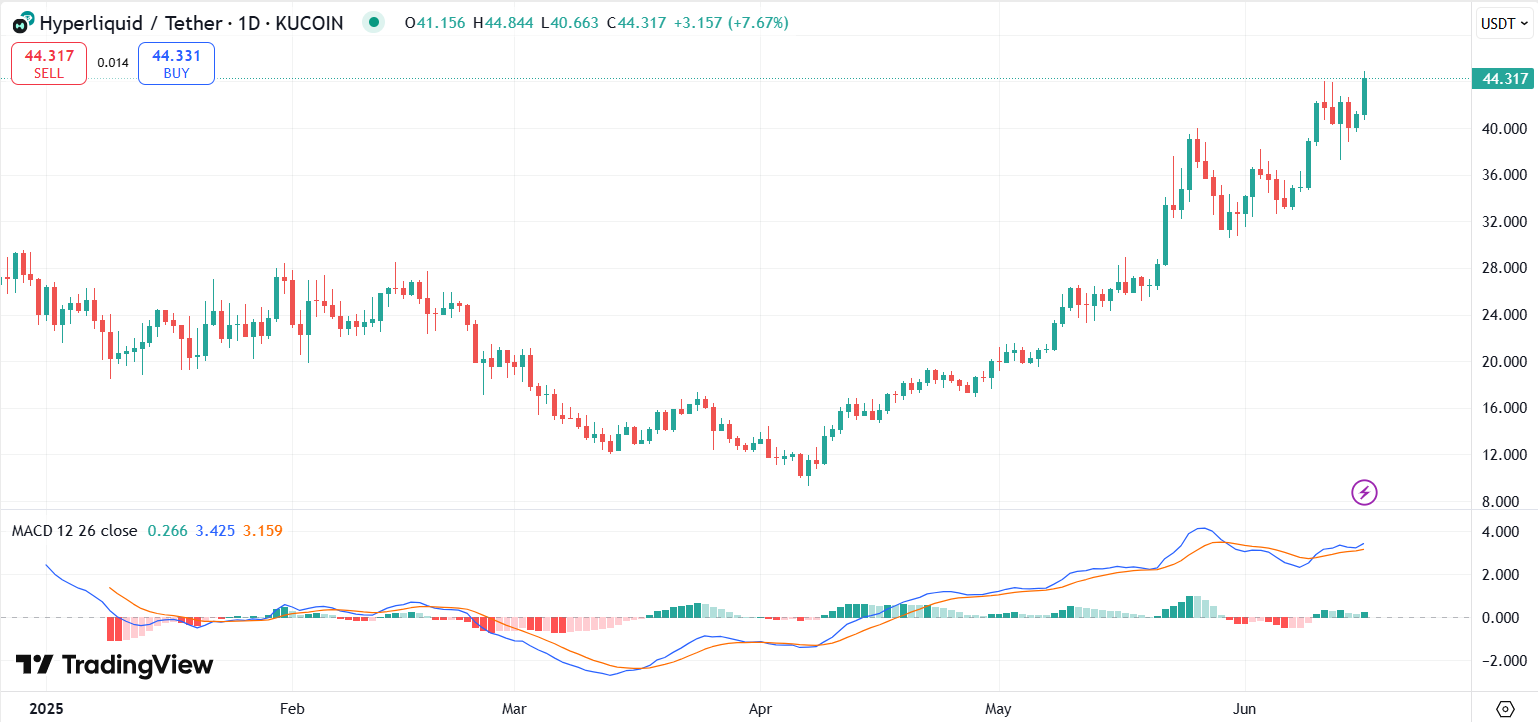Open the USDT currency dropdown

(1505, 22)
